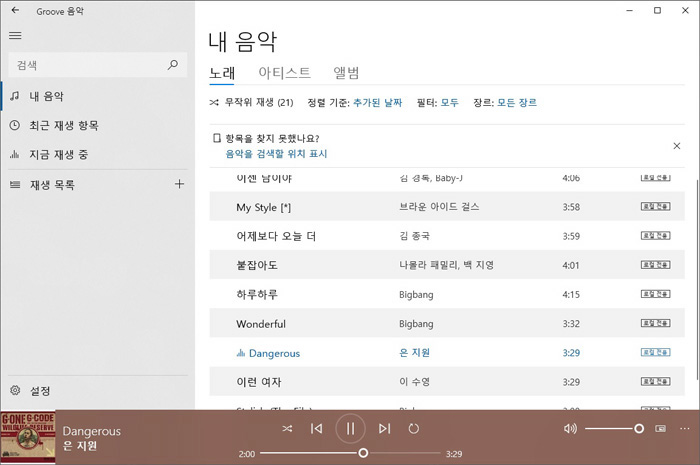Switch to 노래 tab

(222, 73)
